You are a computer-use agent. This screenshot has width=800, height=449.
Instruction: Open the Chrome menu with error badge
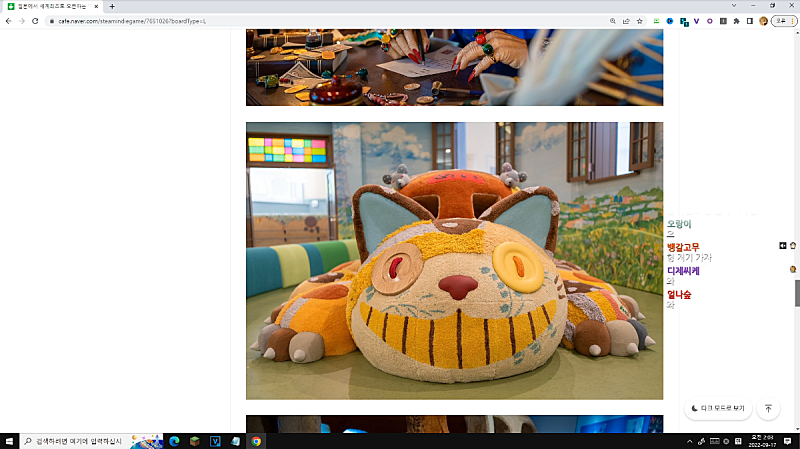click(x=784, y=21)
